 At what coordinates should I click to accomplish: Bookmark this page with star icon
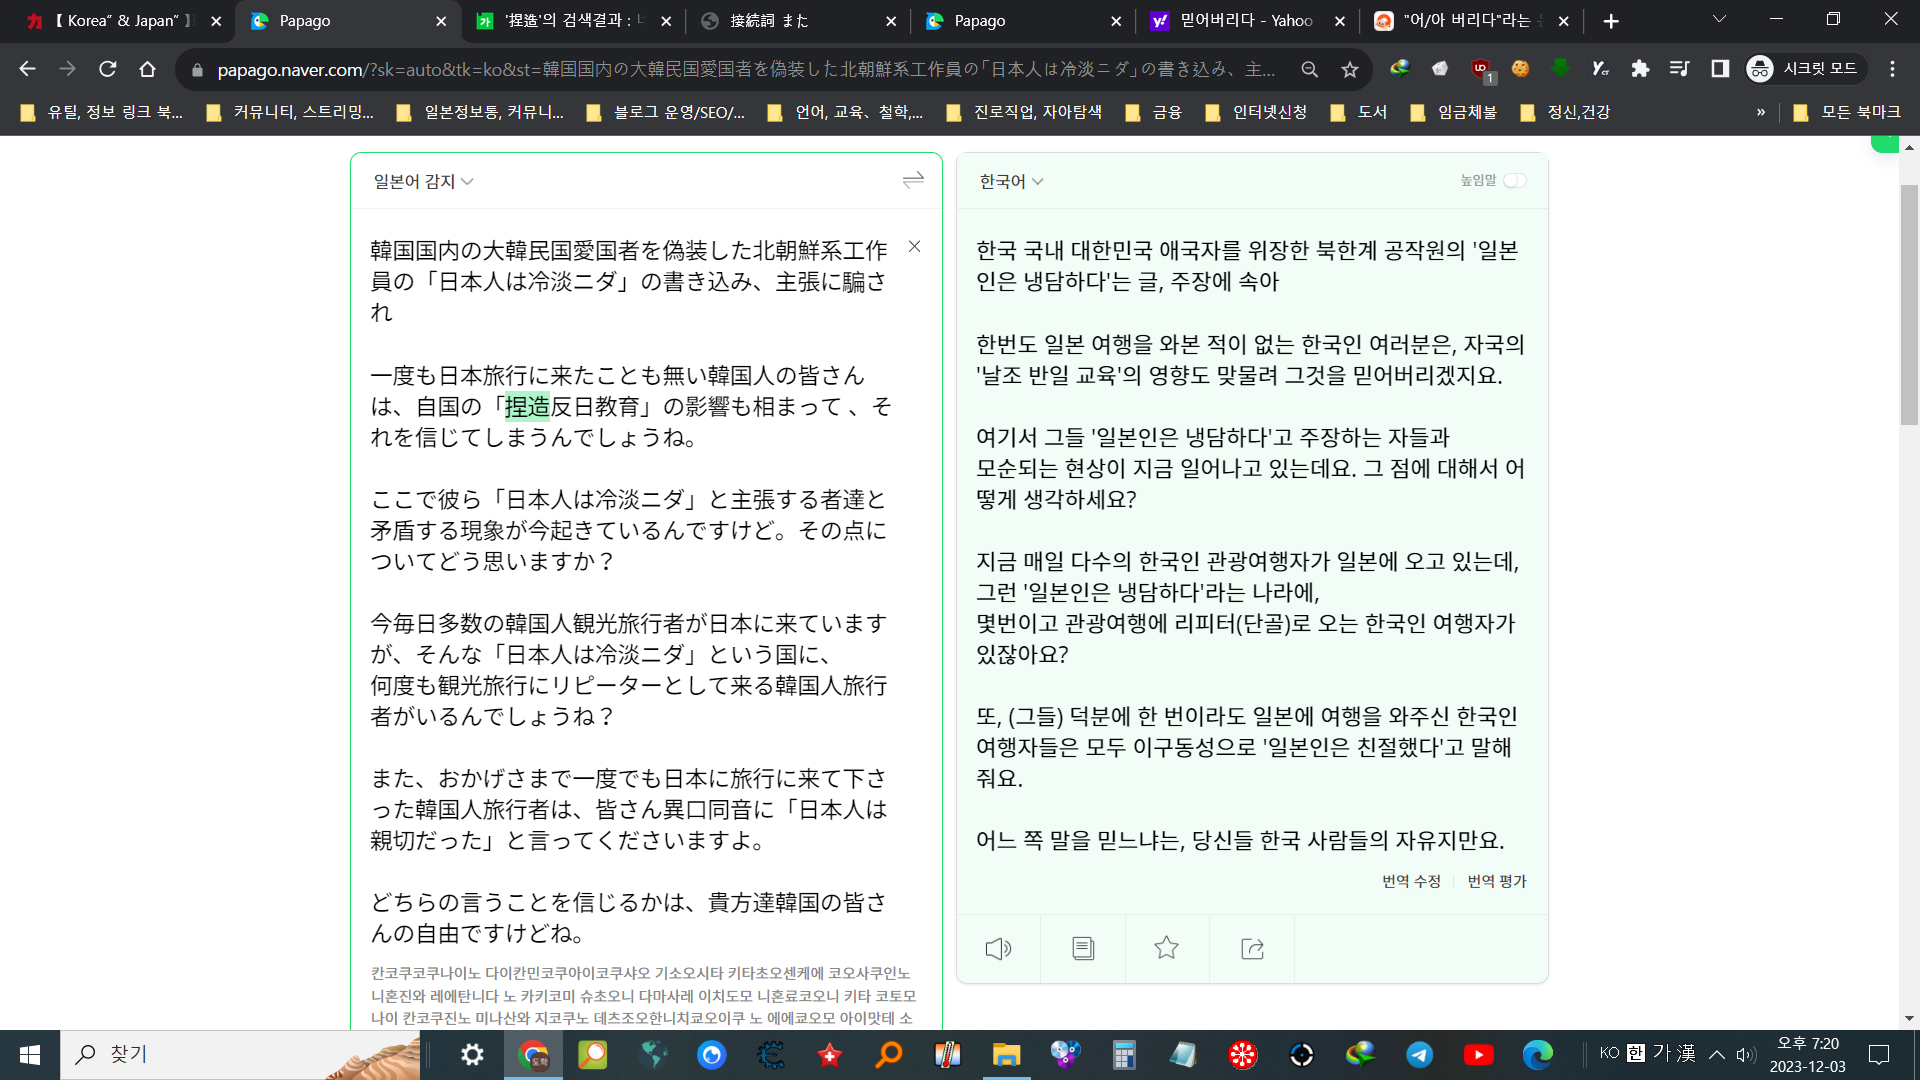1350,69
